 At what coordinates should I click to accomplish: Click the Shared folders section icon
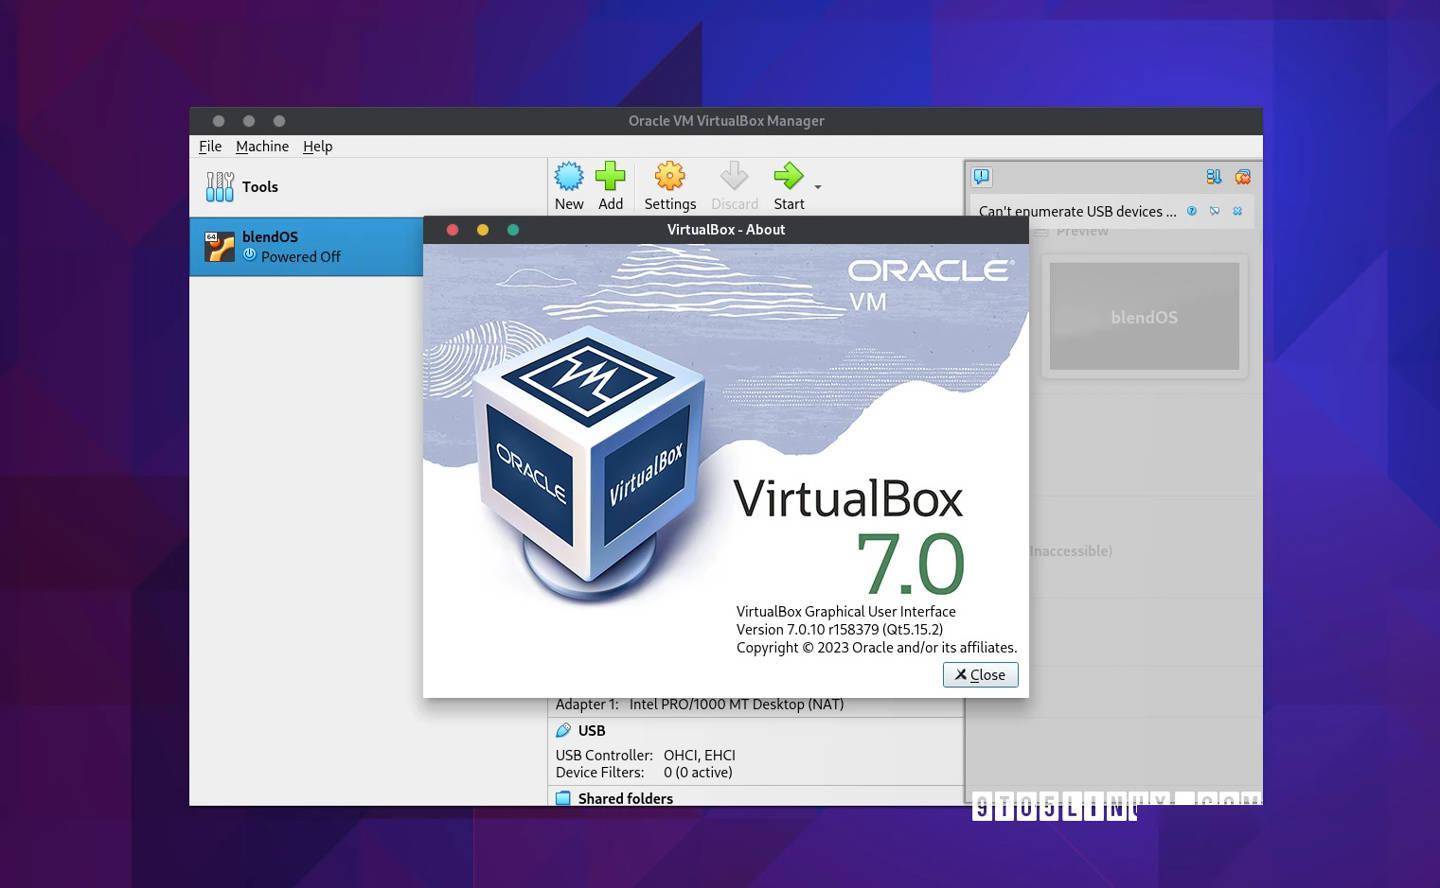coord(563,798)
